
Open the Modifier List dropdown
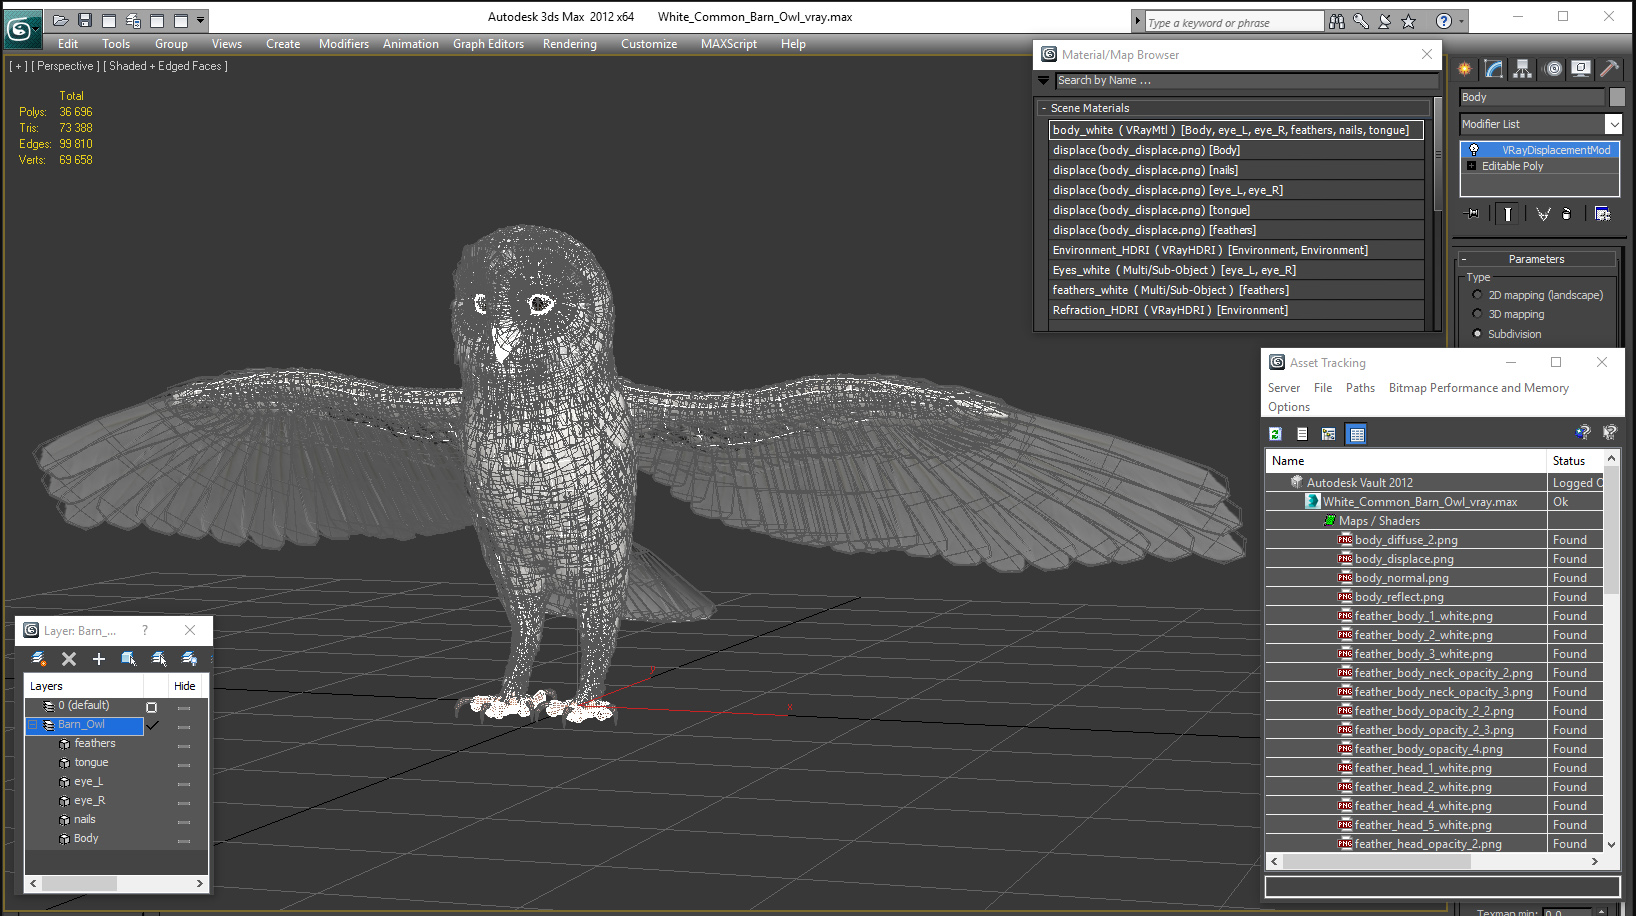[x=1613, y=124]
